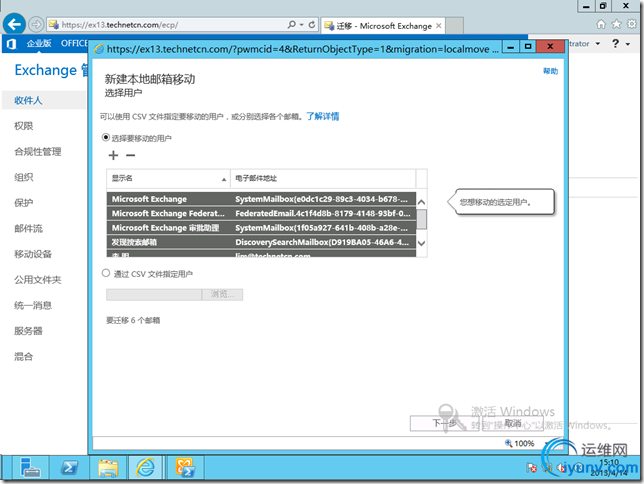Open the browser home icon
This screenshot has width=644, height=484.
(x=601, y=24)
